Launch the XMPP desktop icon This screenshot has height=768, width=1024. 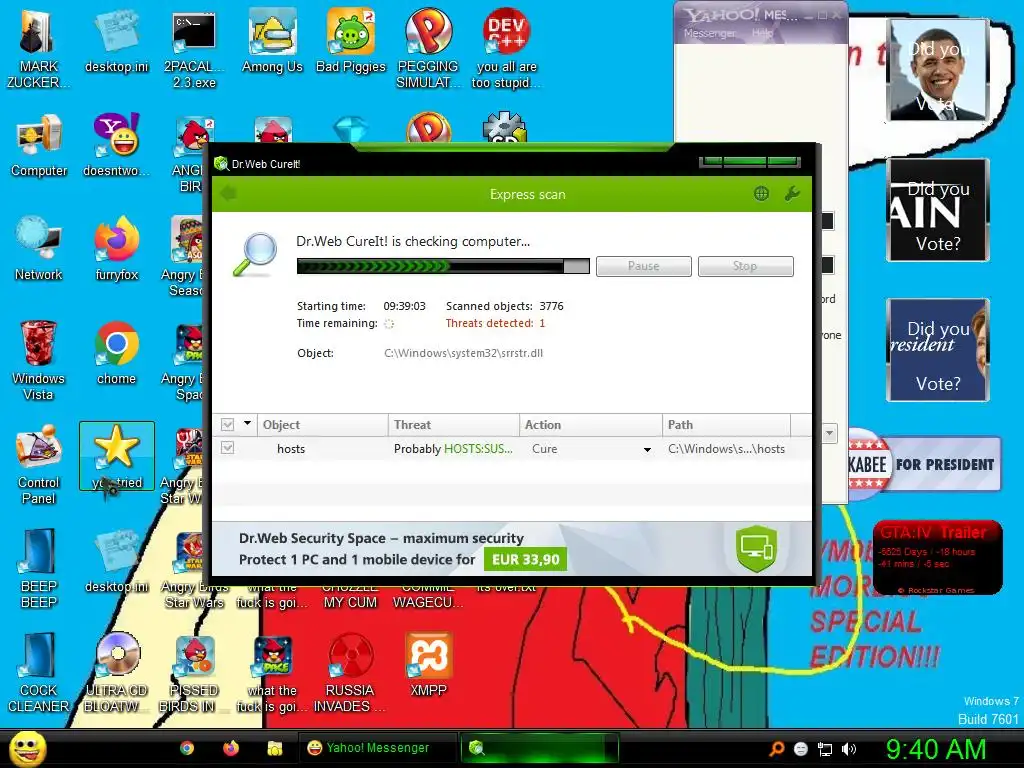point(428,665)
